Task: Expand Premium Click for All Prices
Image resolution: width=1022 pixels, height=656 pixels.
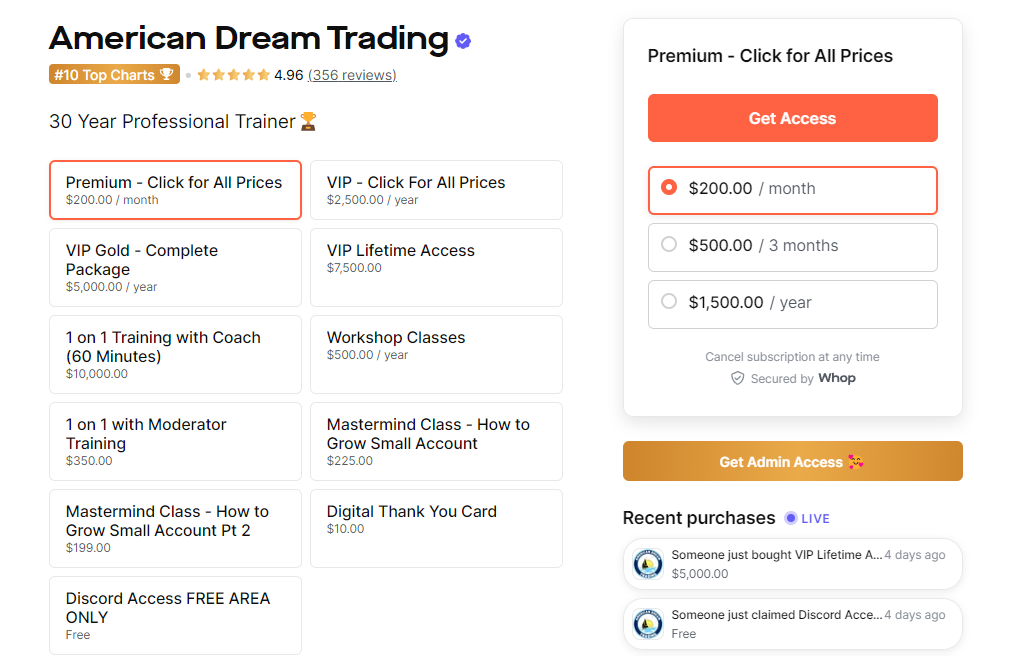Action: click(175, 190)
